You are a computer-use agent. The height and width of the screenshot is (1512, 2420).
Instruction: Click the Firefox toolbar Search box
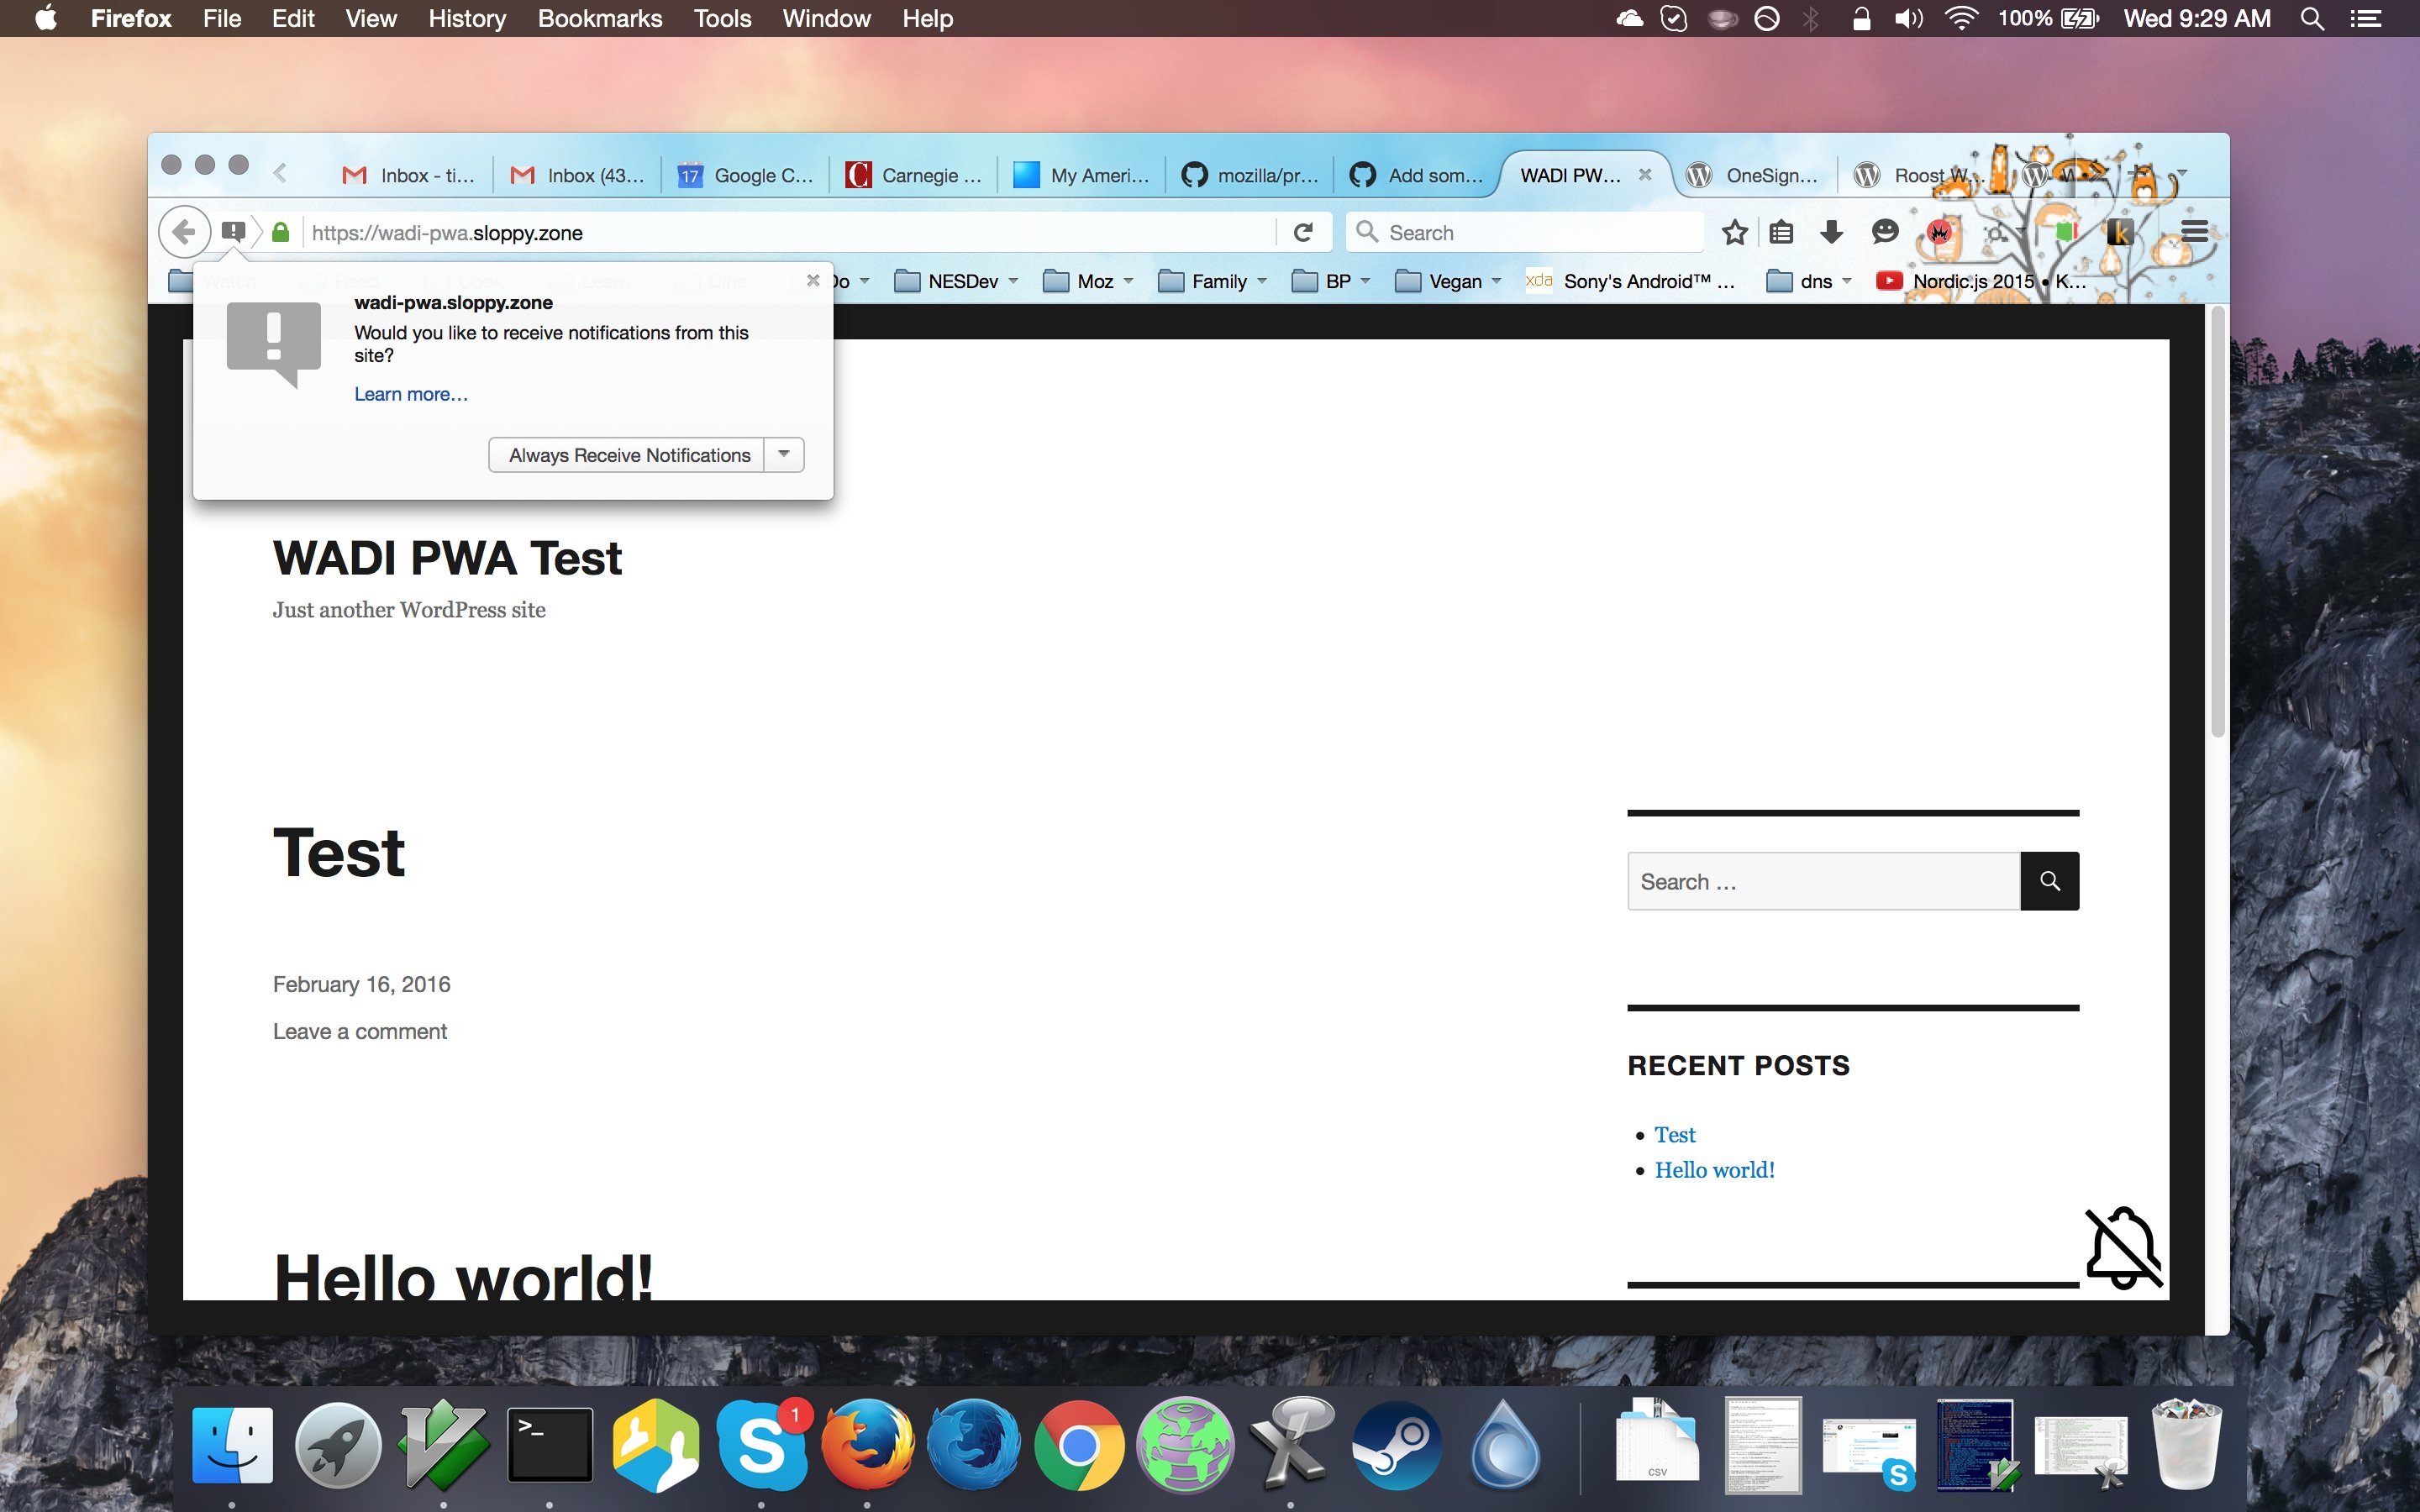tap(1525, 232)
